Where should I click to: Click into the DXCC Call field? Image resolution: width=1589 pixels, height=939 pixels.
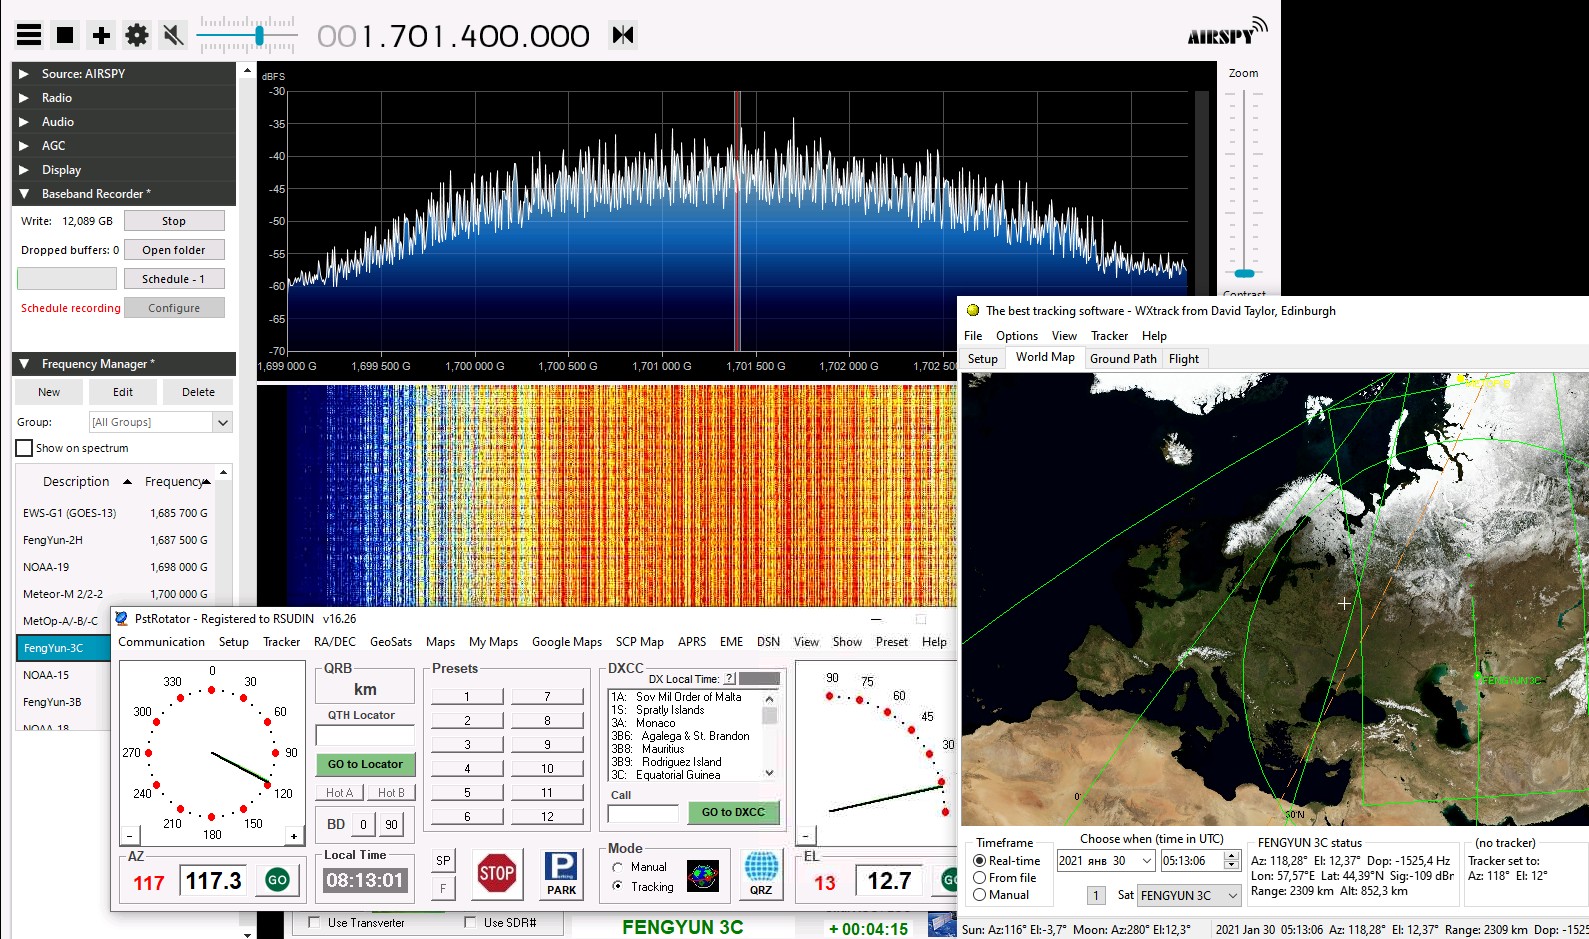point(643,813)
